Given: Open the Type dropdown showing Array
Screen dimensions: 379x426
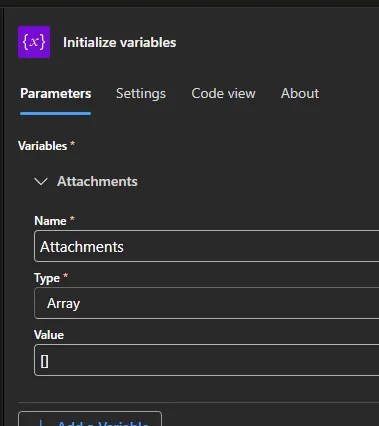Looking at the screenshot, I should [x=207, y=303].
